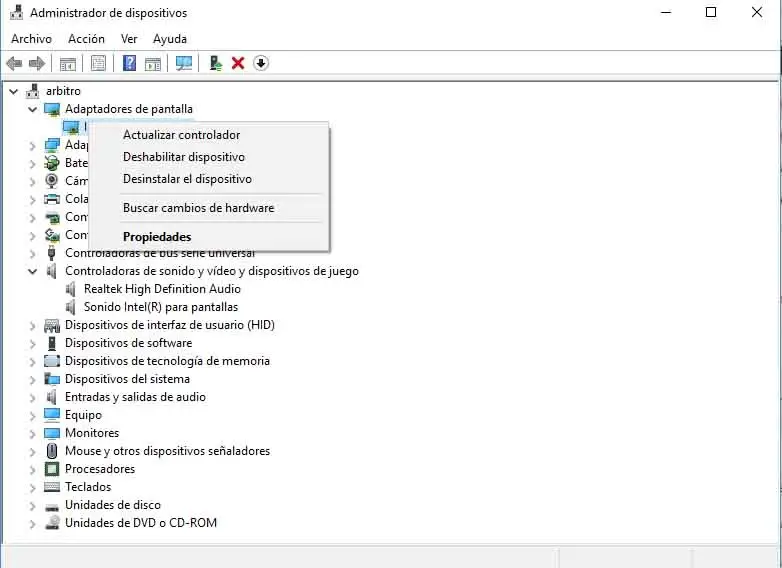The image size is (782, 568).
Task: Expand Unidades de DVD o CD-ROM
Action: (32, 524)
